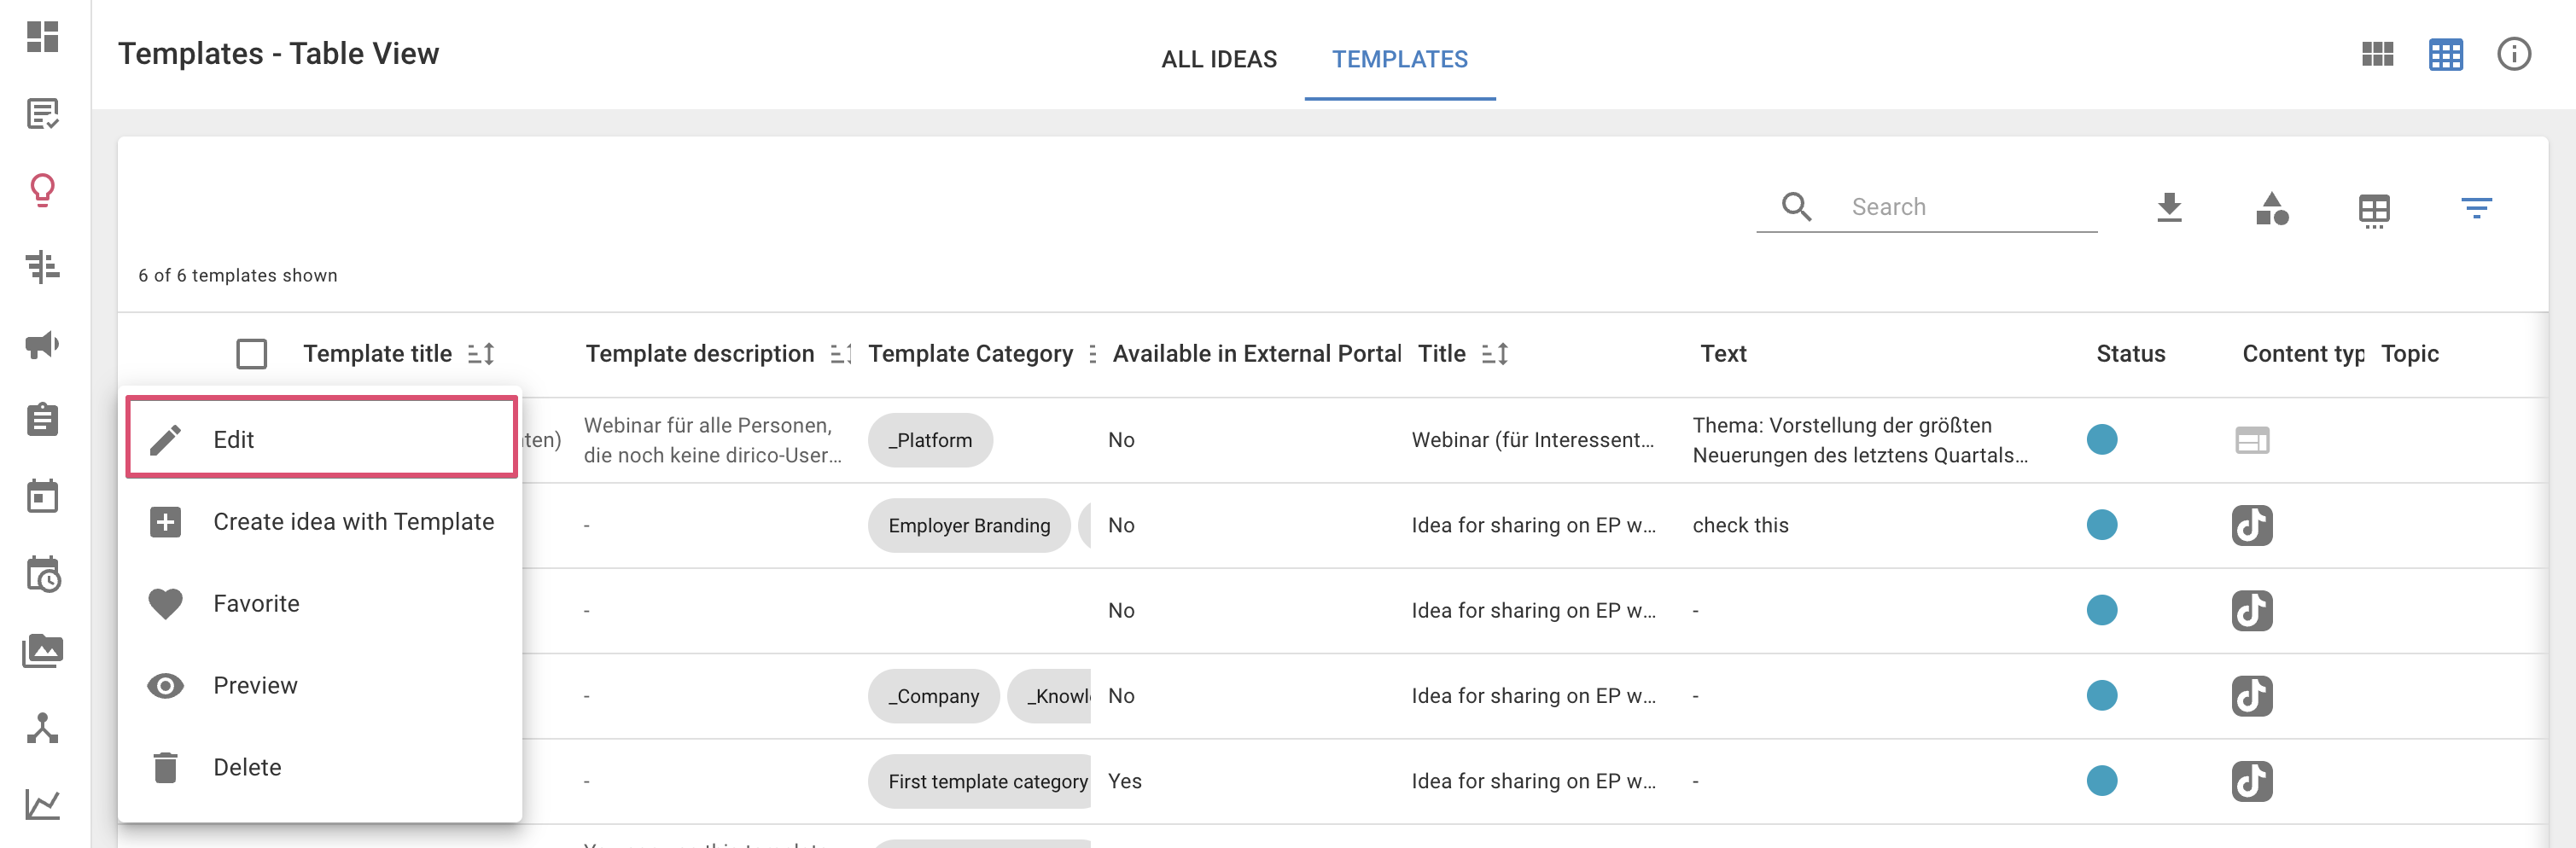The image size is (2576, 848).
Task: Click '6 of 6 templates shown' label
Action: pos(237,275)
